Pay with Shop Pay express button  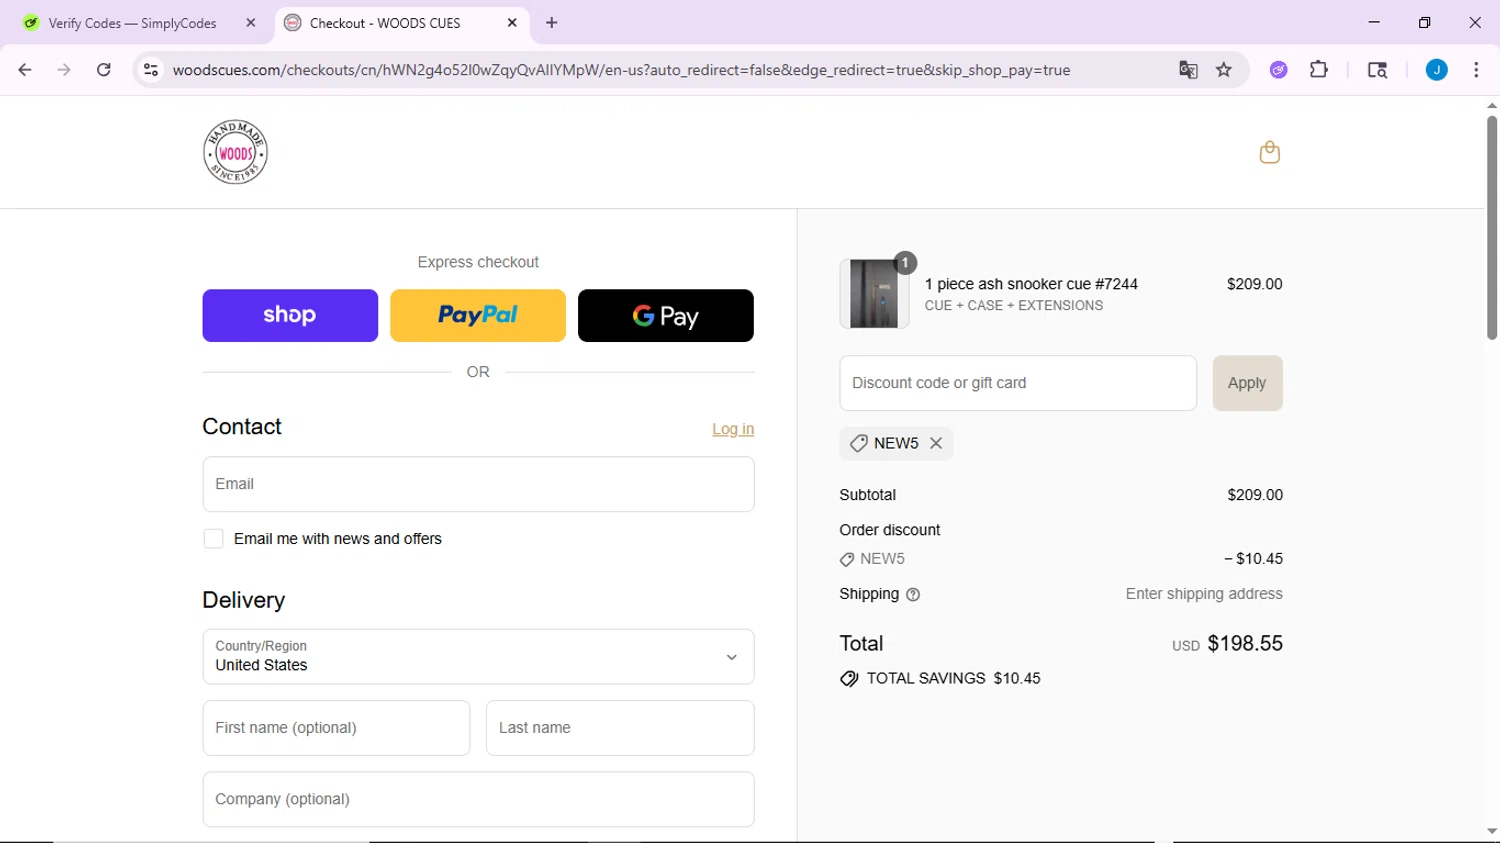[290, 316]
